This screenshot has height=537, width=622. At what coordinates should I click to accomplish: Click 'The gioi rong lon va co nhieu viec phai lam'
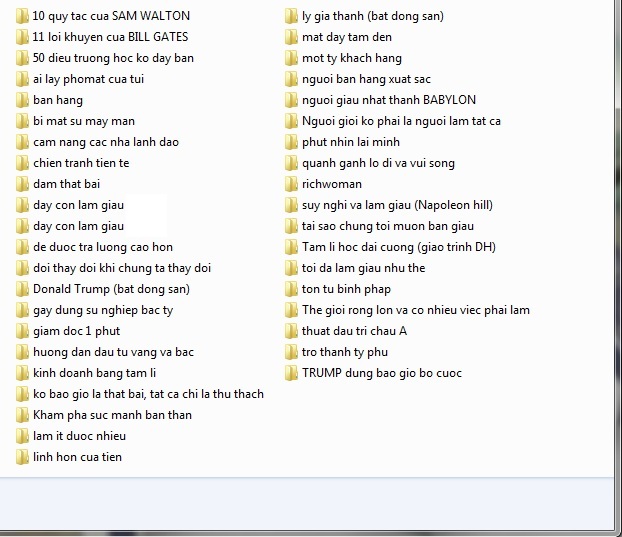[x=415, y=310]
